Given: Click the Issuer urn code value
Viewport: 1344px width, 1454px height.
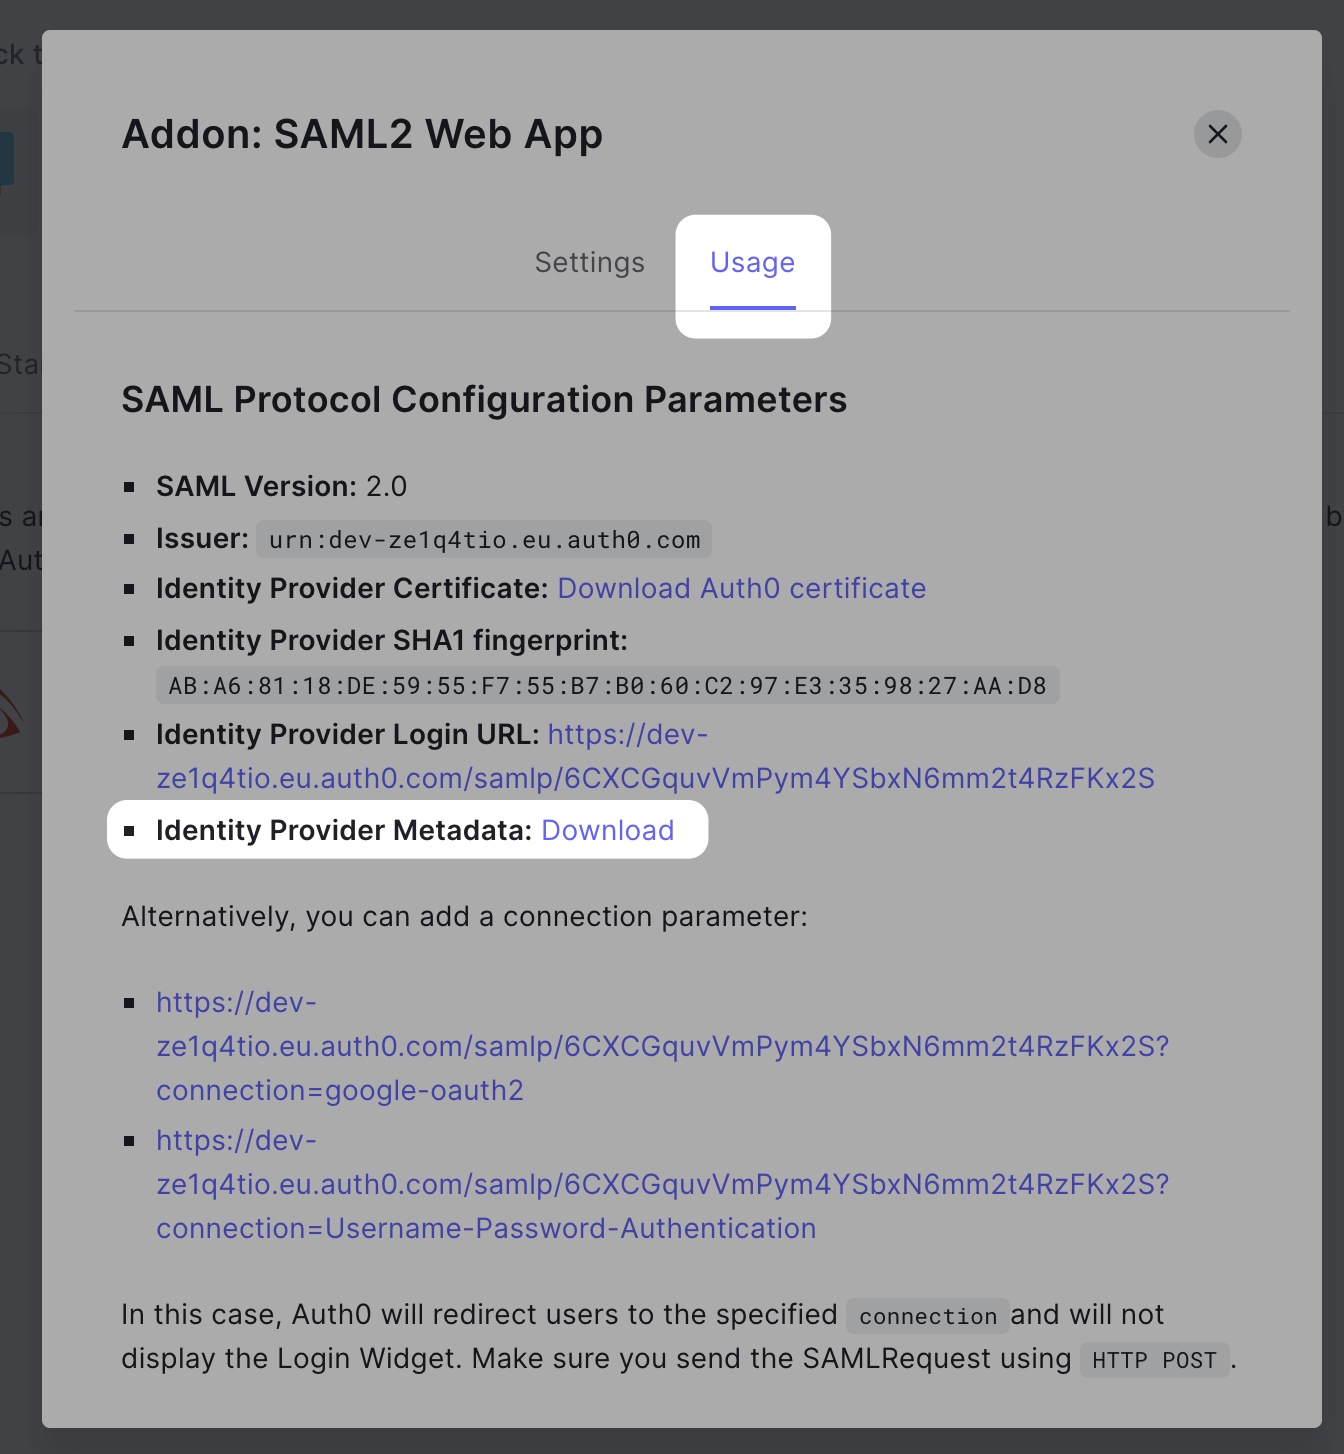Looking at the screenshot, I should pyautogui.click(x=484, y=540).
